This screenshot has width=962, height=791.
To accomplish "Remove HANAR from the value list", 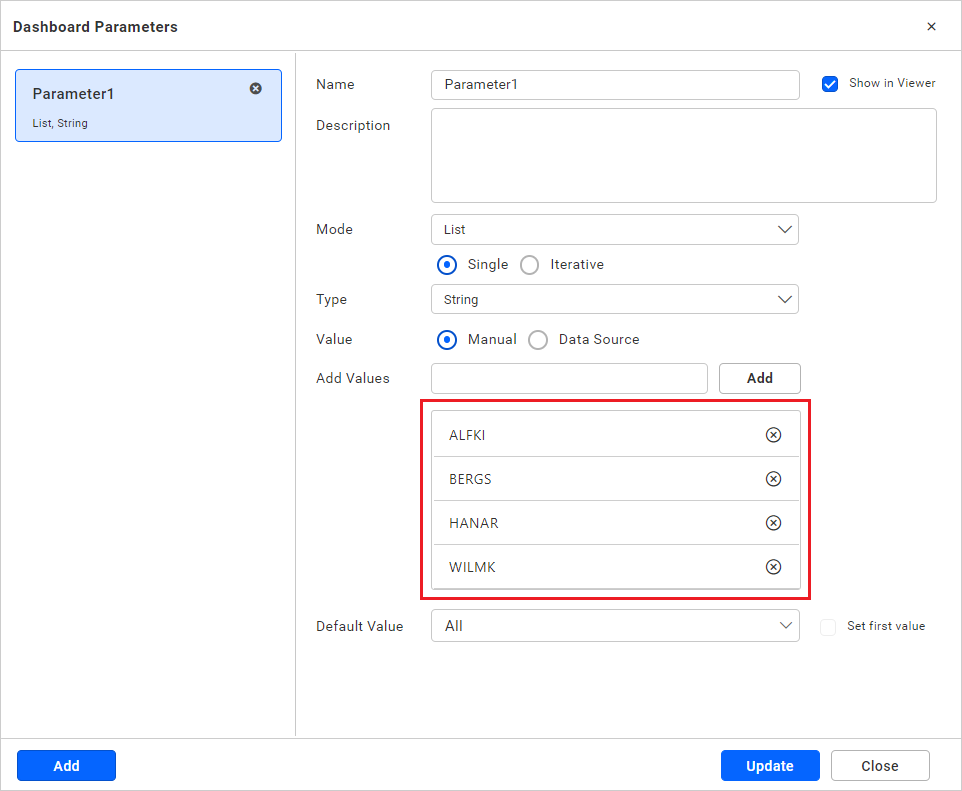I will [x=773, y=523].
